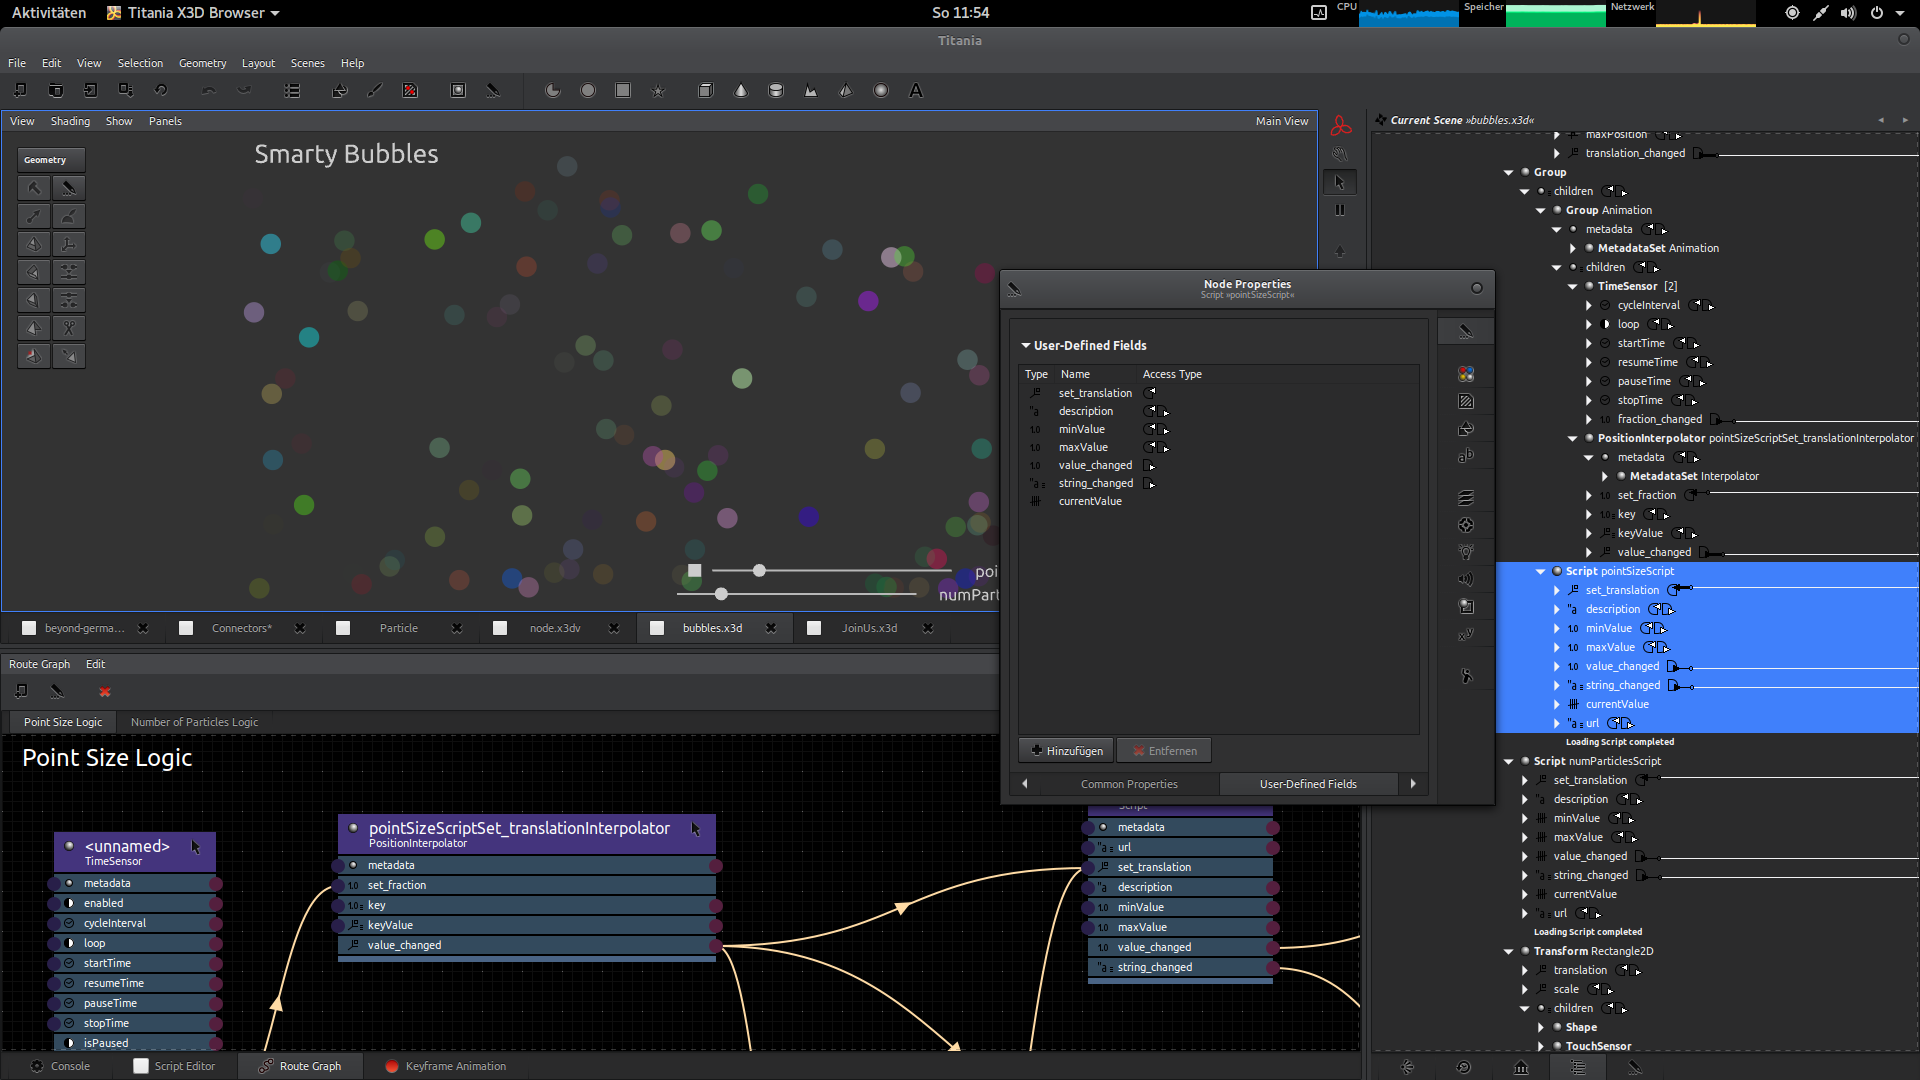
Task: Select the maxValue field row in table
Action: point(1083,447)
